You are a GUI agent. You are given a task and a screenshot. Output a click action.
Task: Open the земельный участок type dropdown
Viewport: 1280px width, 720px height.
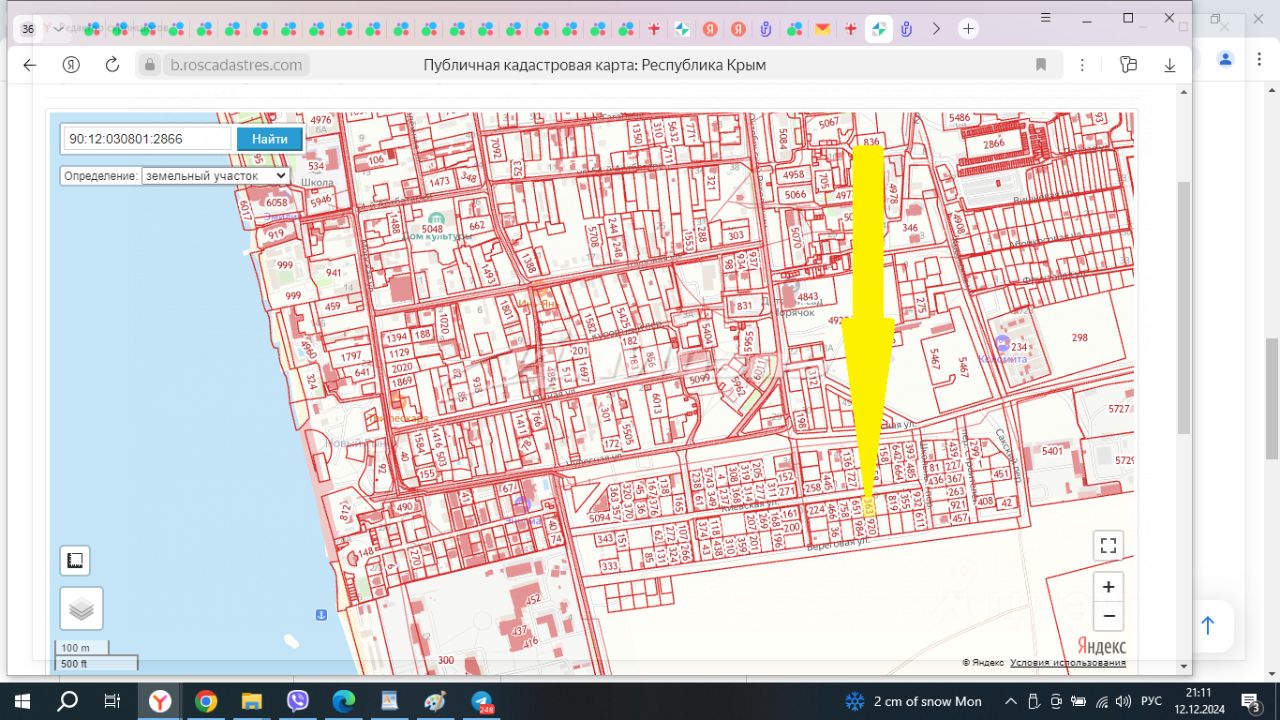coord(215,176)
